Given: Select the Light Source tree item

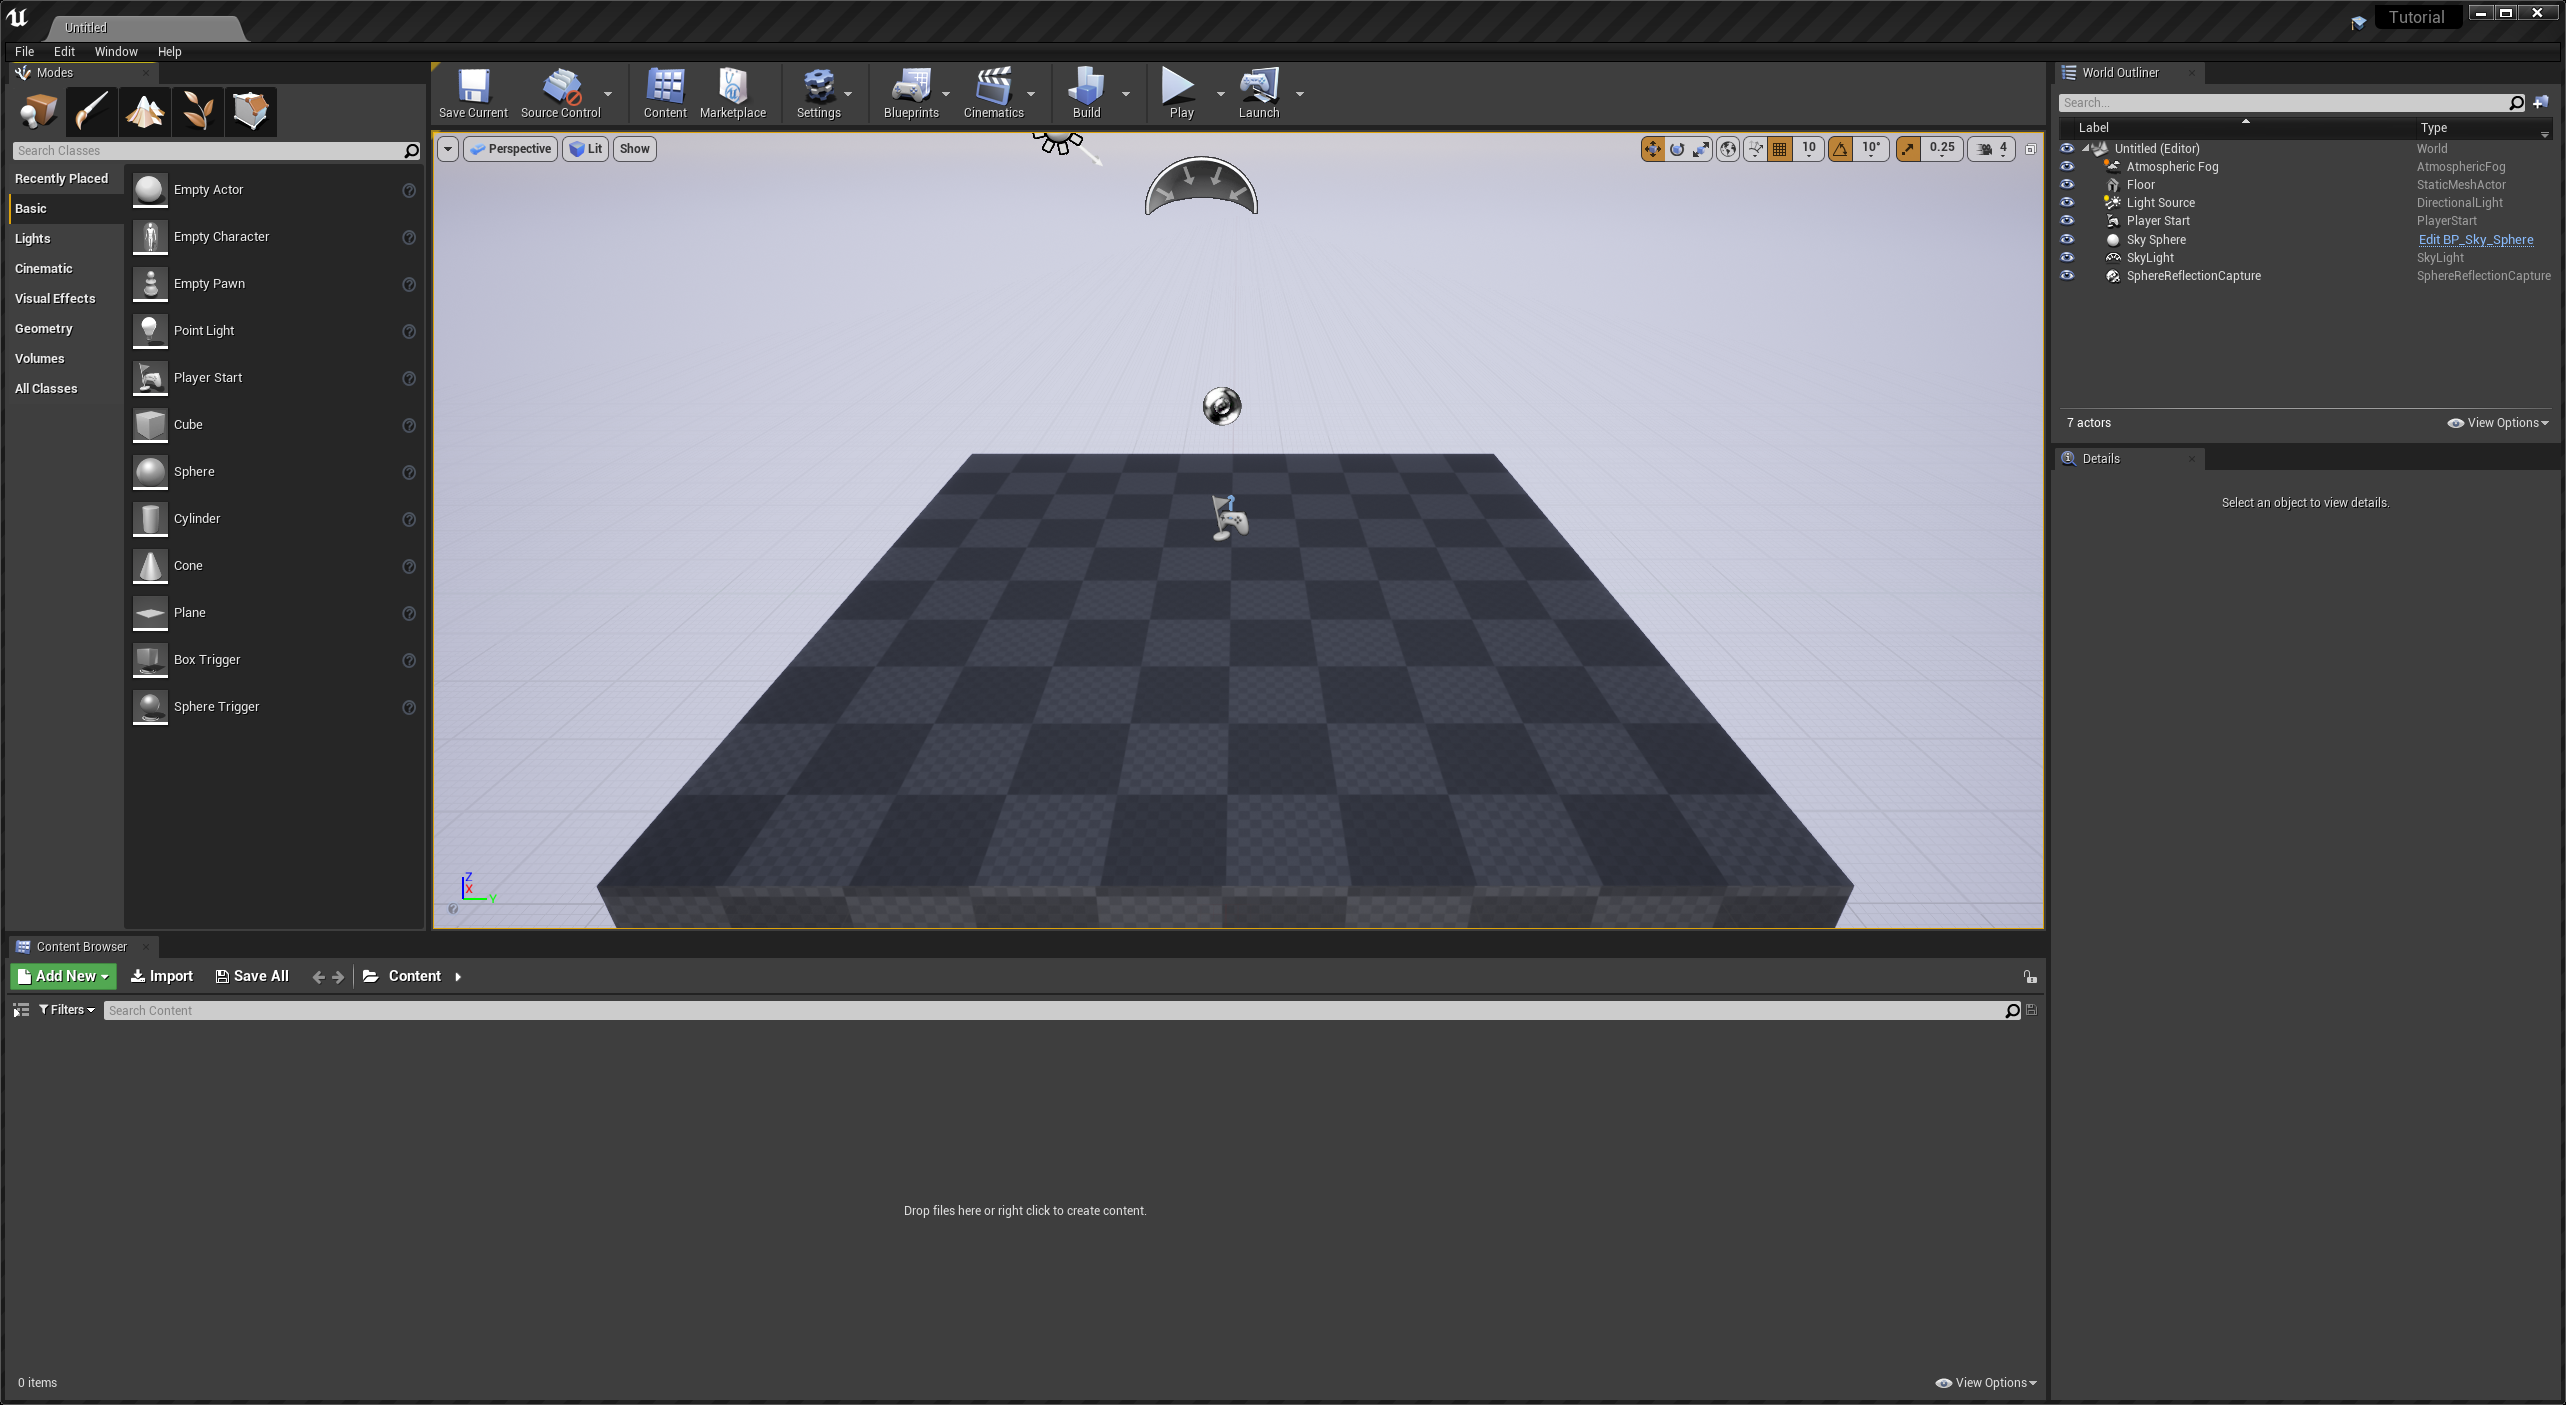Looking at the screenshot, I should [2160, 203].
